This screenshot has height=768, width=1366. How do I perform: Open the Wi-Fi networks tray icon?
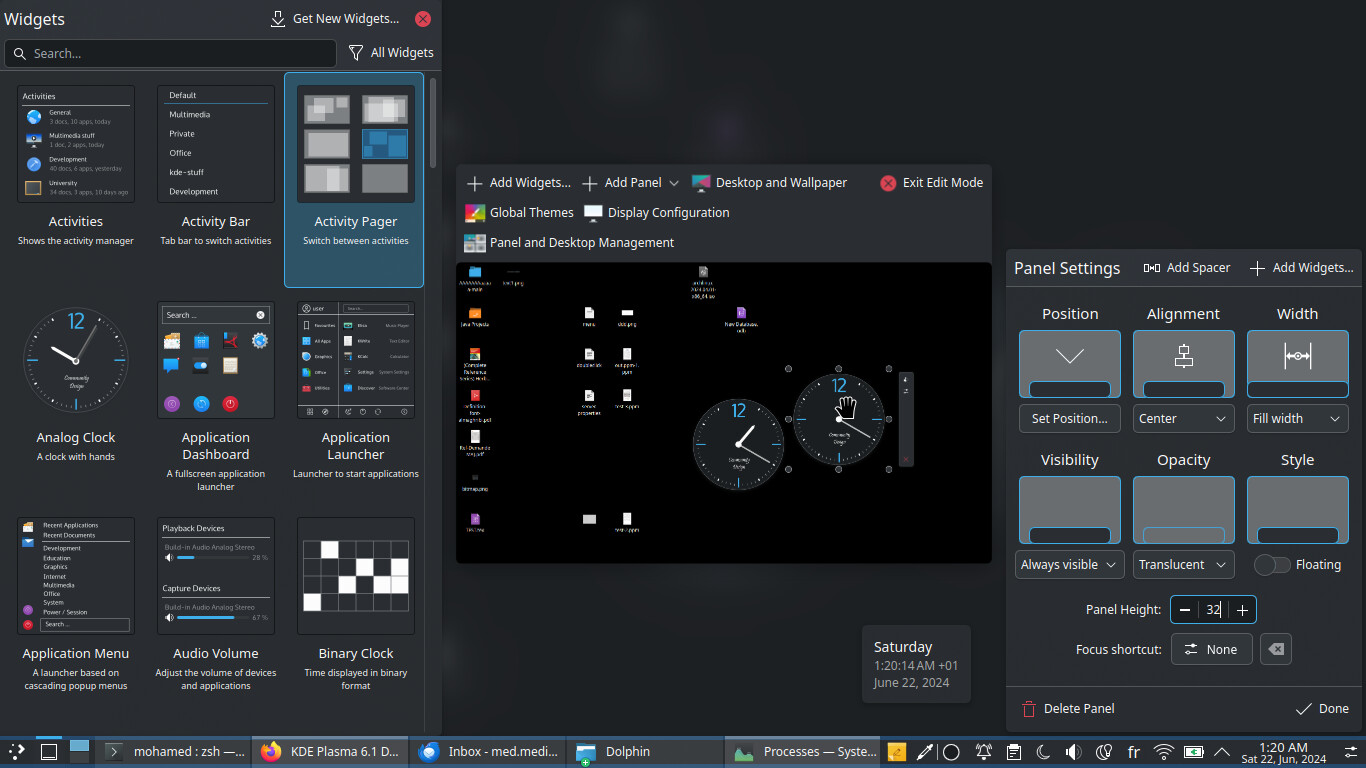[x=1163, y=752]
